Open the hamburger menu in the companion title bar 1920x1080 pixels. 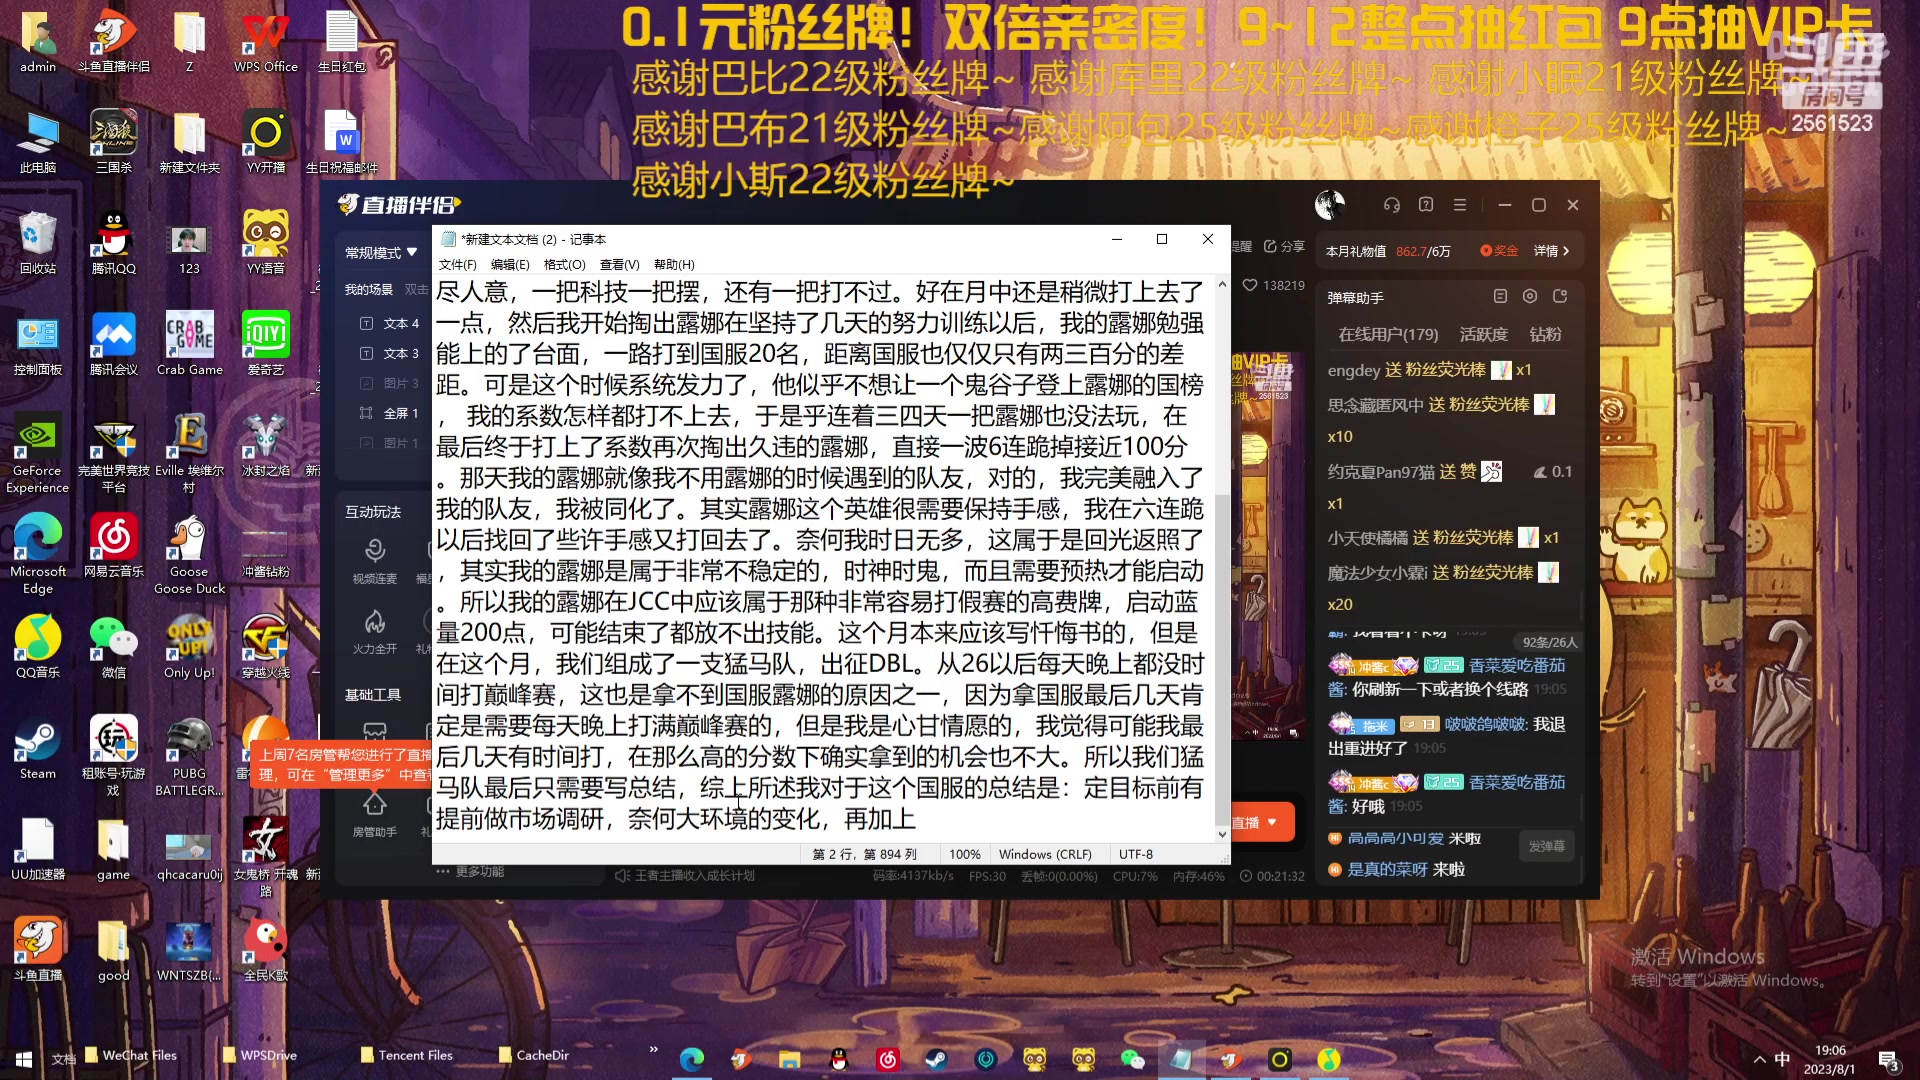coord(1460,204)
